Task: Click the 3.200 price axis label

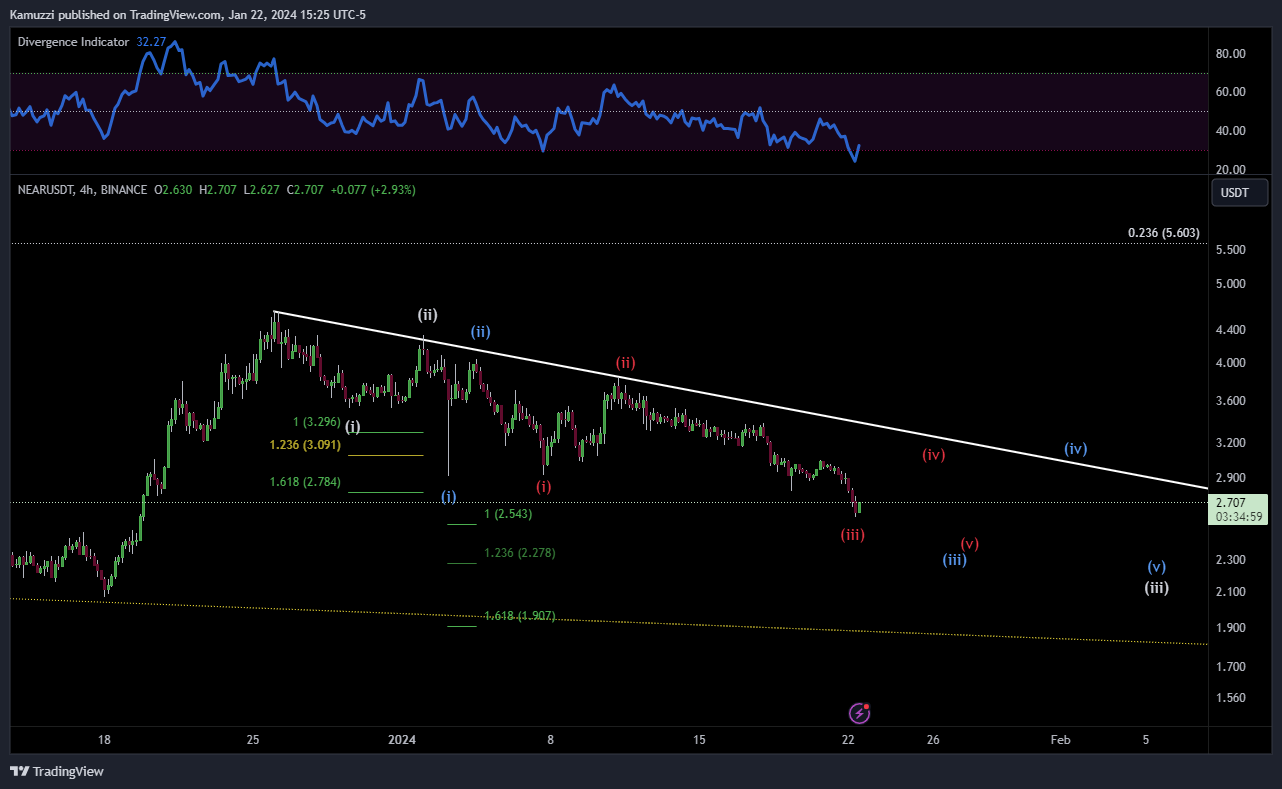Action: coord(1230,443)
